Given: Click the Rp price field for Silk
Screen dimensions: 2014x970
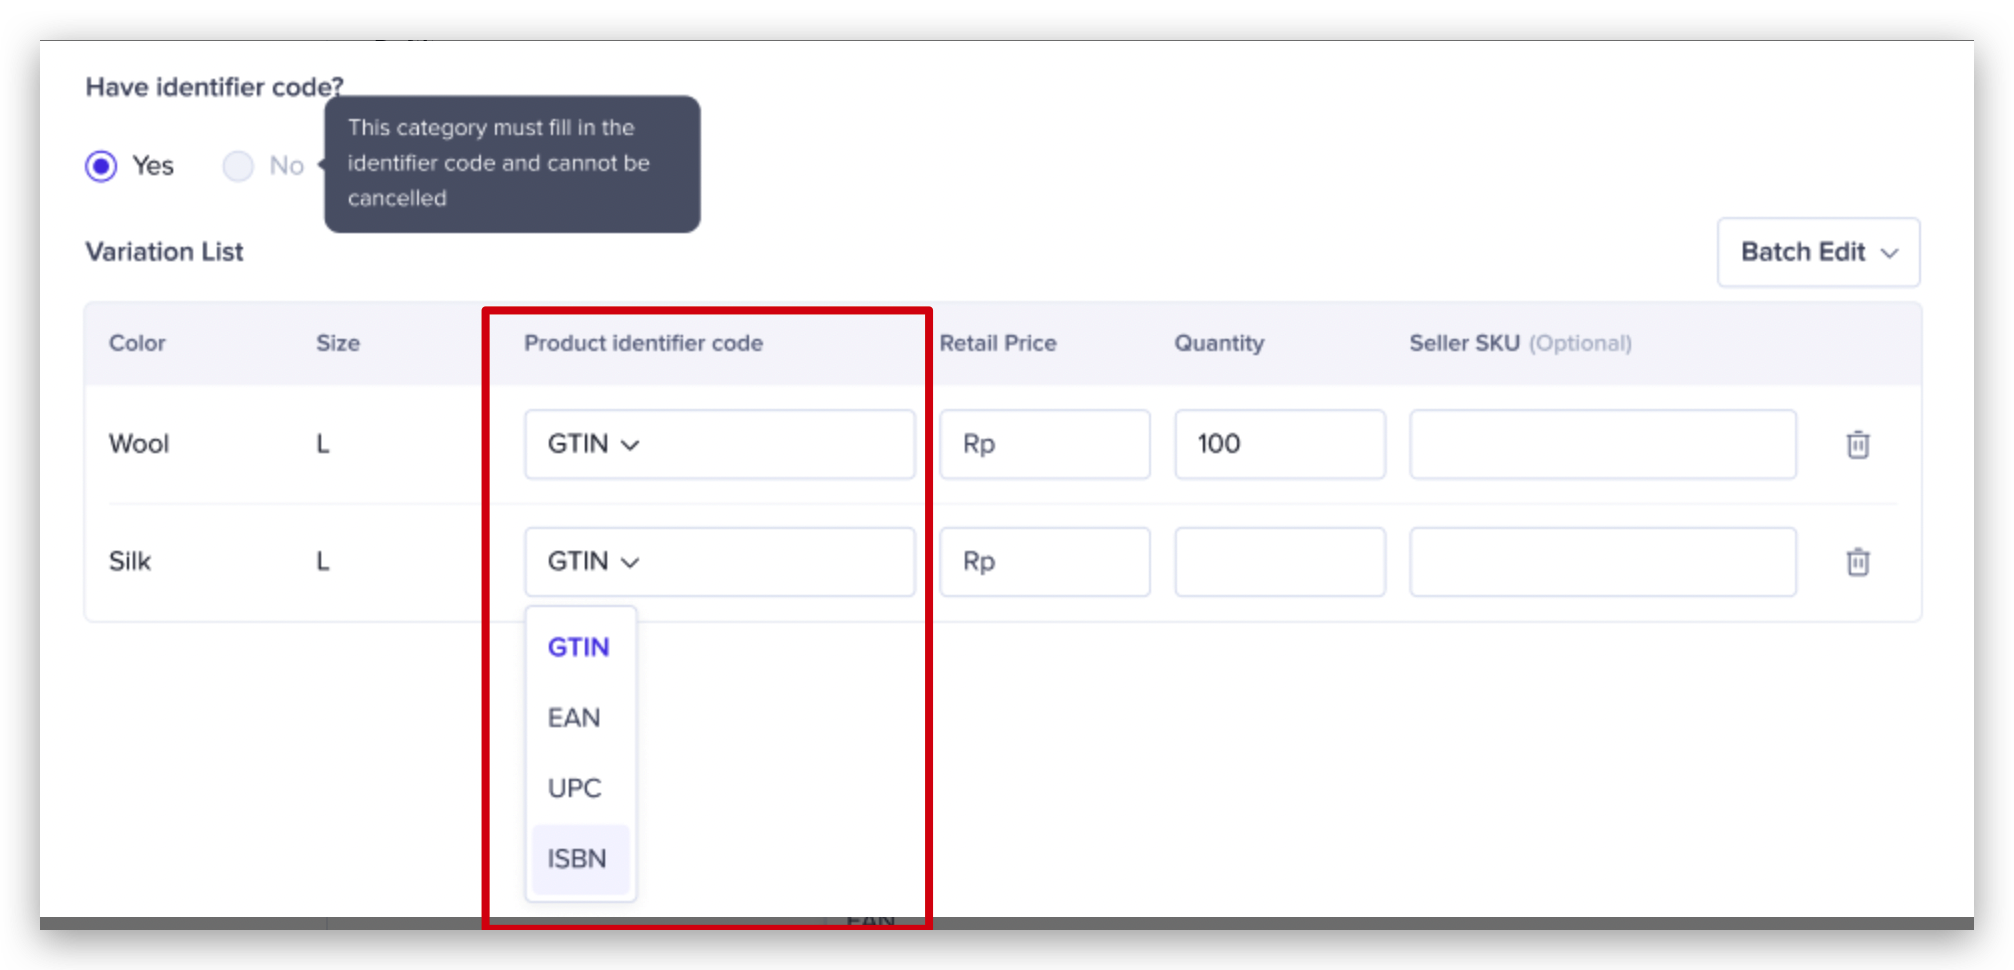Looking at the screenshot, I should click(1044, 561).
